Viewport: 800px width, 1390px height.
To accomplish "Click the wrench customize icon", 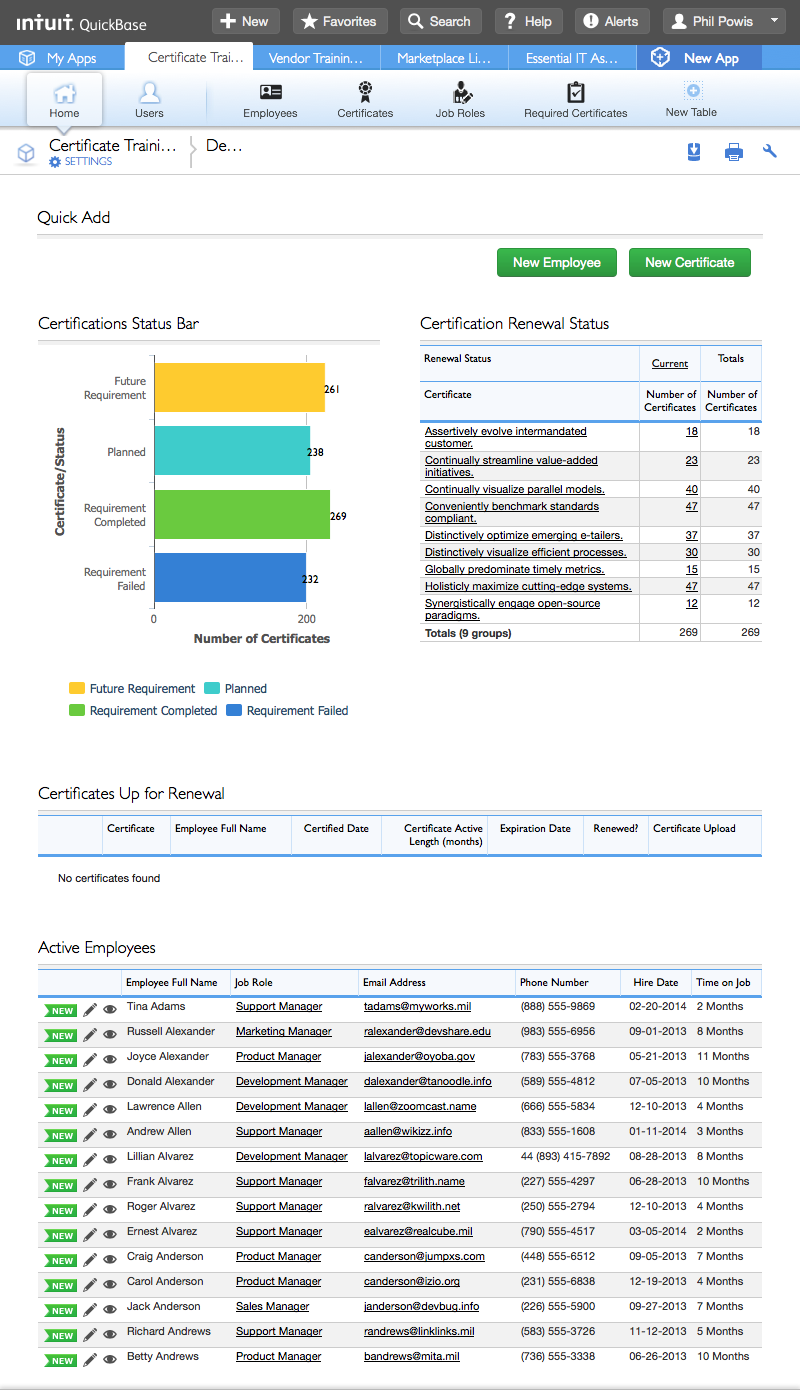I will [769, 152].
